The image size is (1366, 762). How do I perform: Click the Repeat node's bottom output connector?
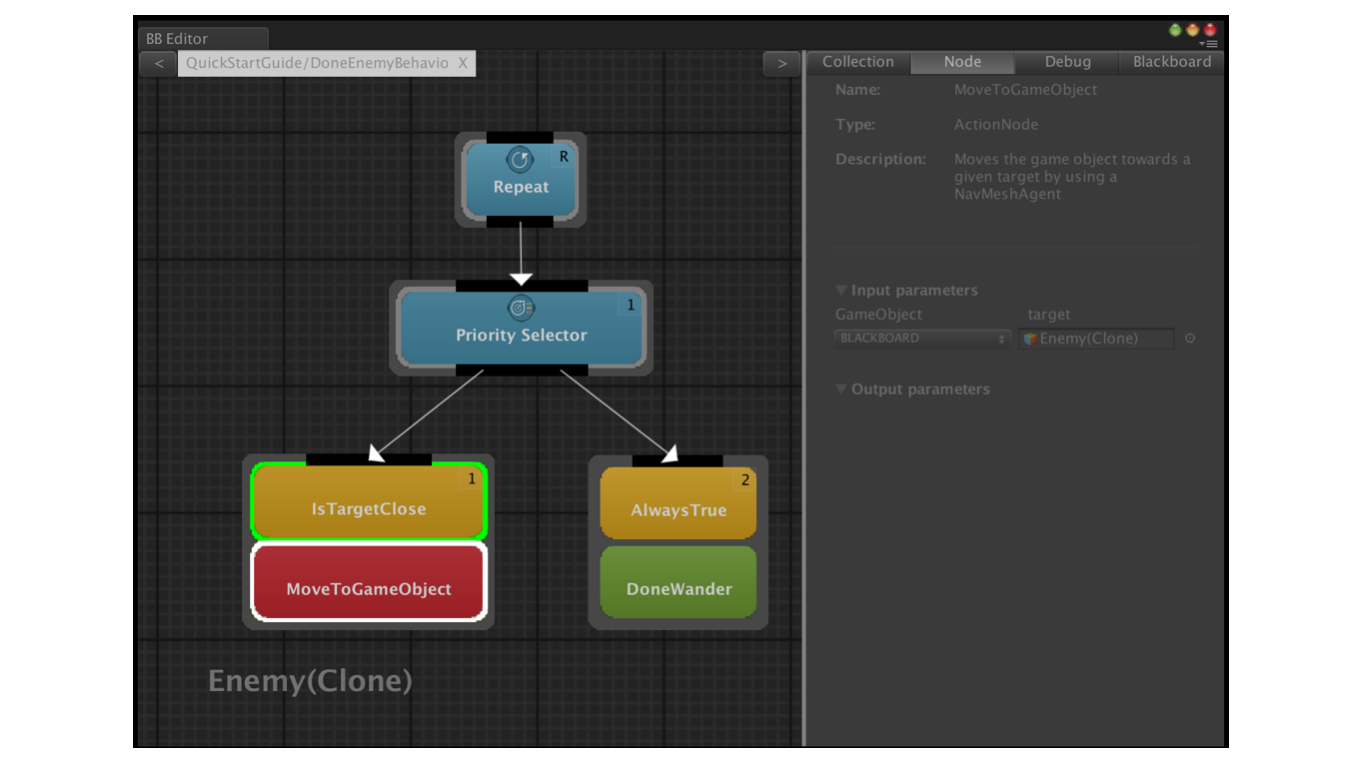(x=520, y=222)
